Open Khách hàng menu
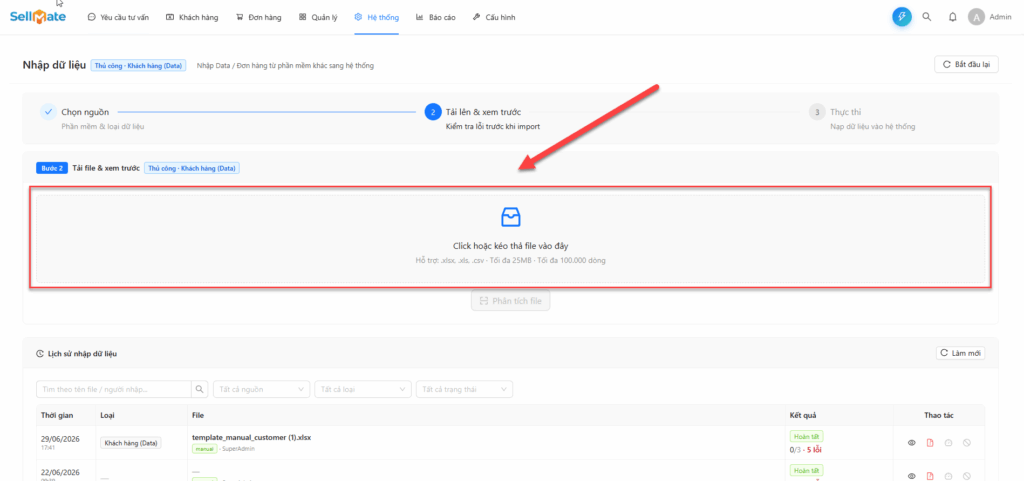Screen dimensions: 1024x481 click(x=192, y=18)
